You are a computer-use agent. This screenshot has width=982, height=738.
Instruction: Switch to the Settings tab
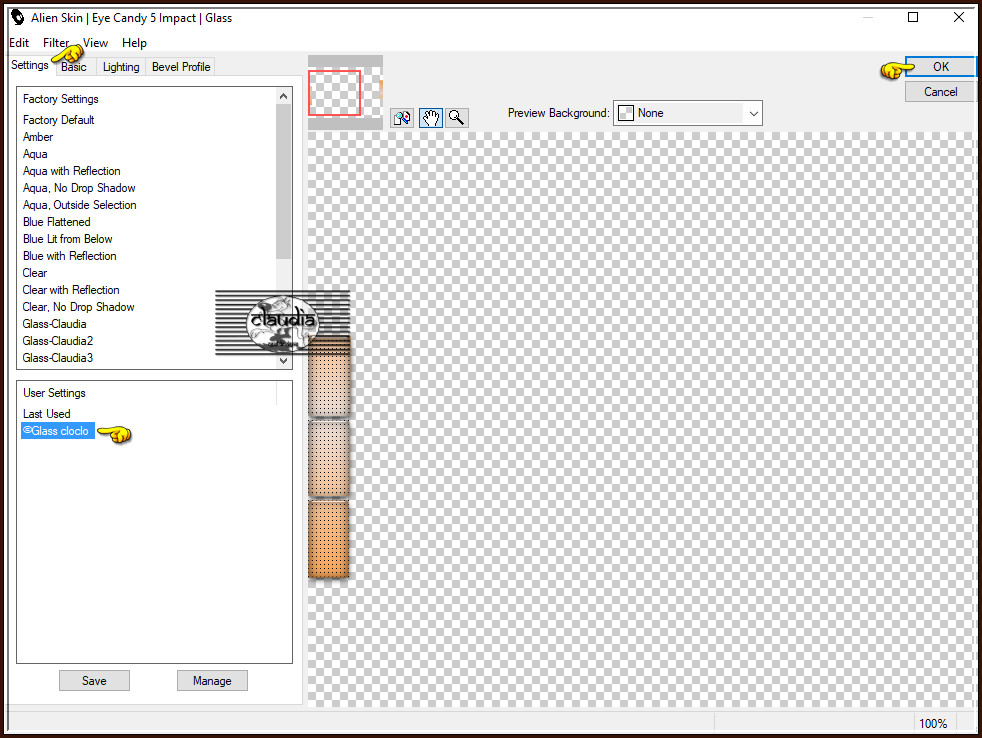click(29, 65)
